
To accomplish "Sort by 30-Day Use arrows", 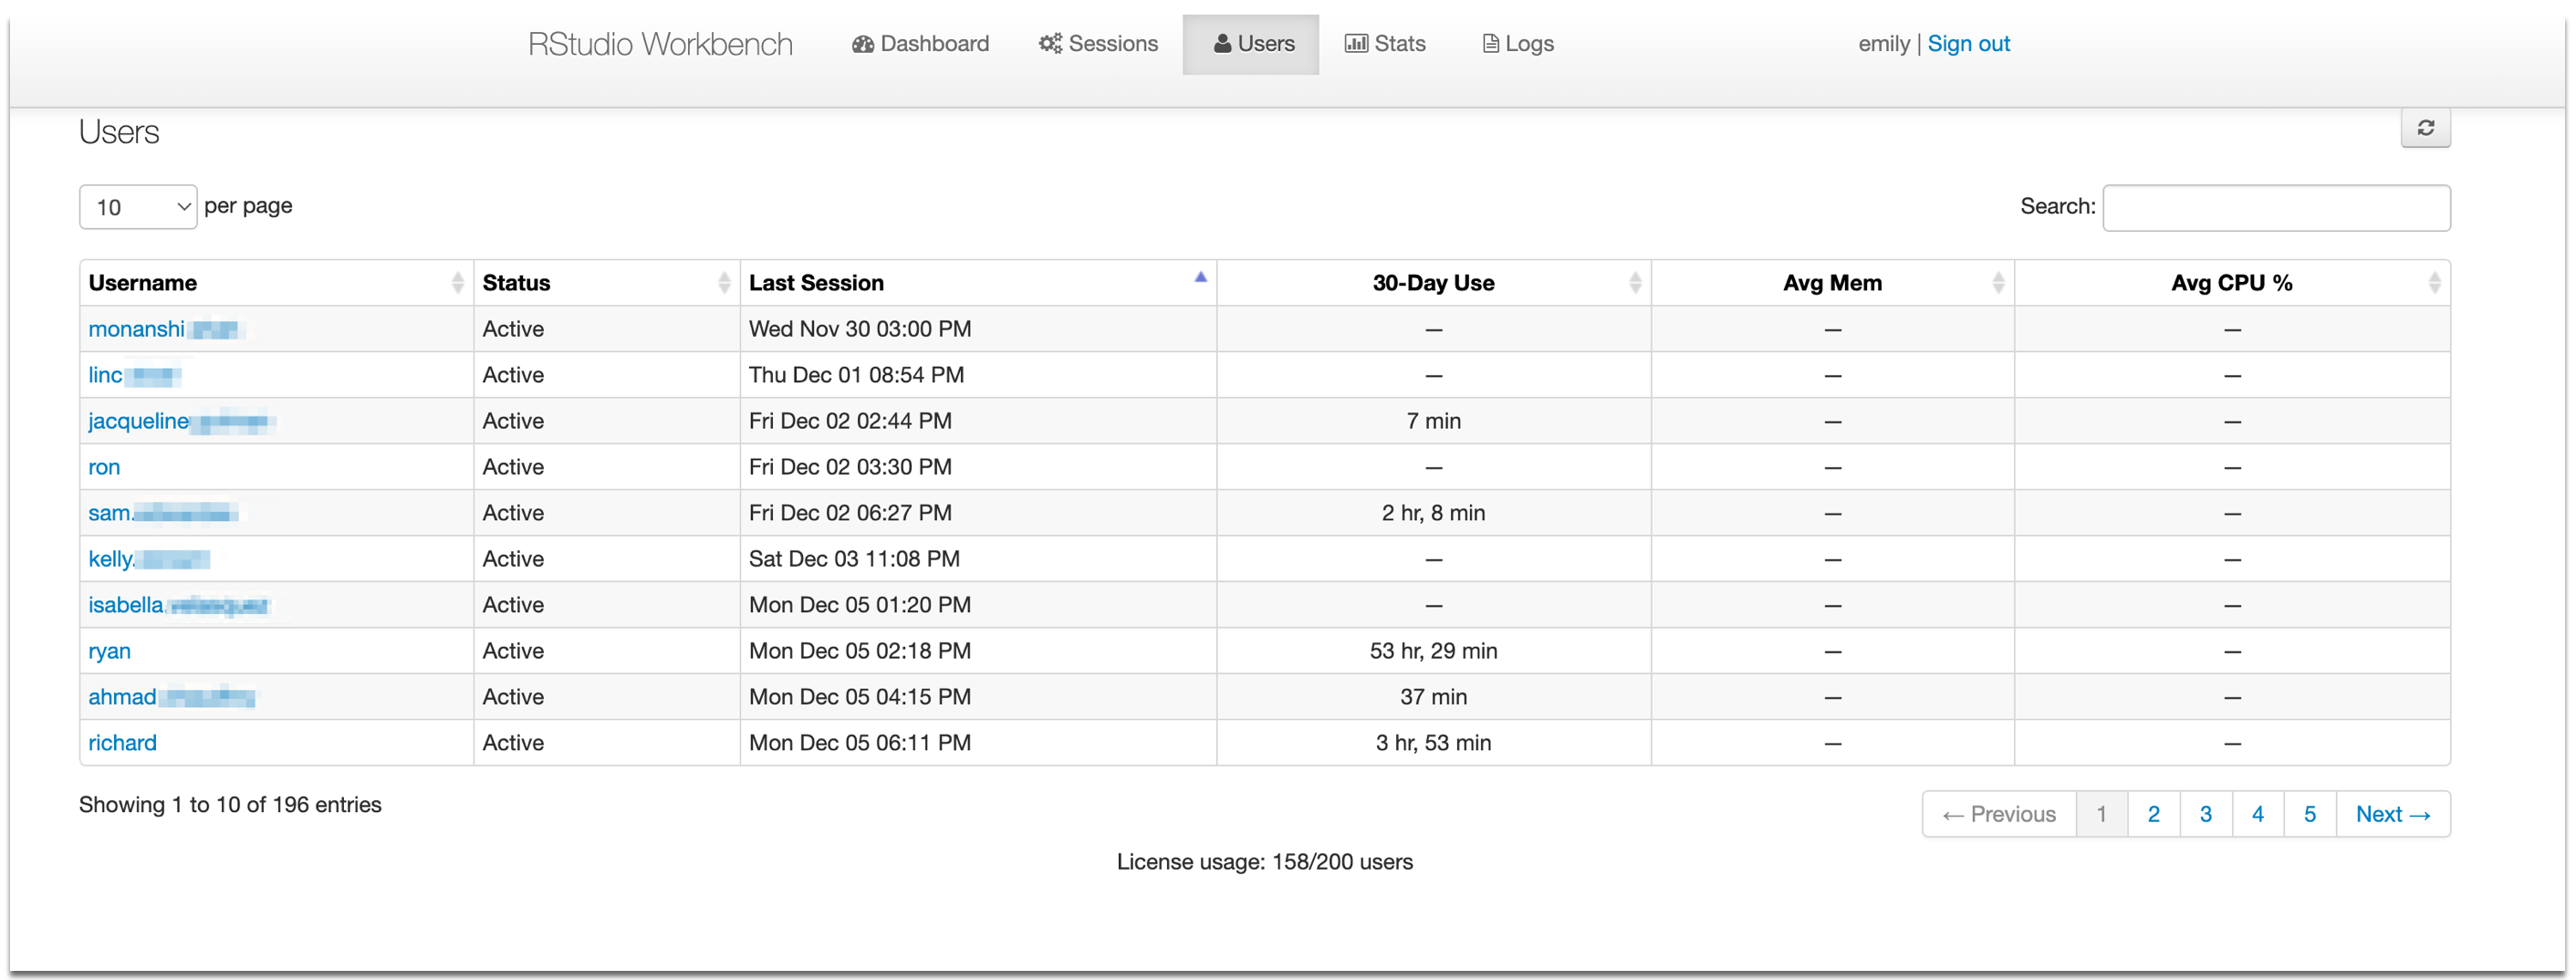I will point(1634,283).
